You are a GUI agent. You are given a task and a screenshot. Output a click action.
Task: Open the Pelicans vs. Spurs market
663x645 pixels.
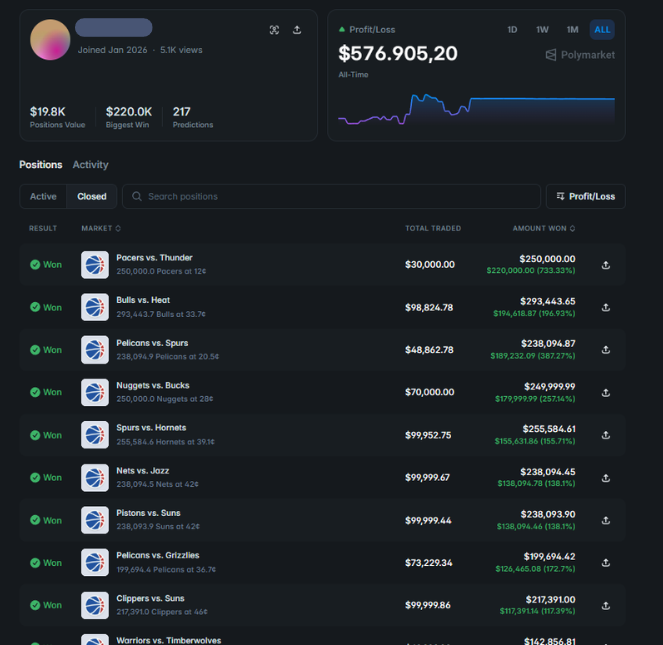click(x=152, y=343)
